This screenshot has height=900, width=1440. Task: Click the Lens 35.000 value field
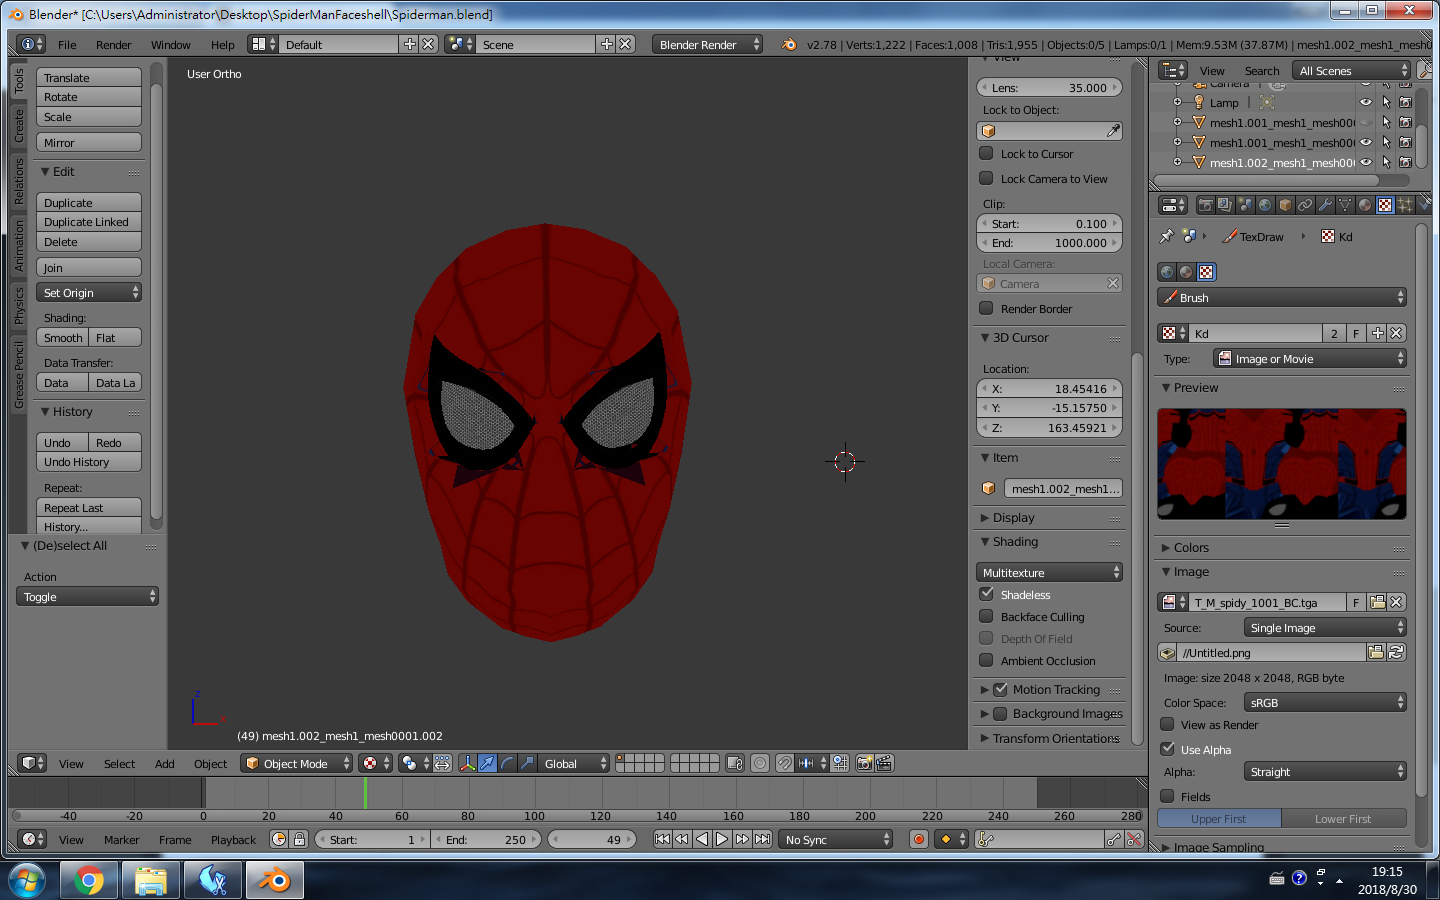(x=1049, y=87)
